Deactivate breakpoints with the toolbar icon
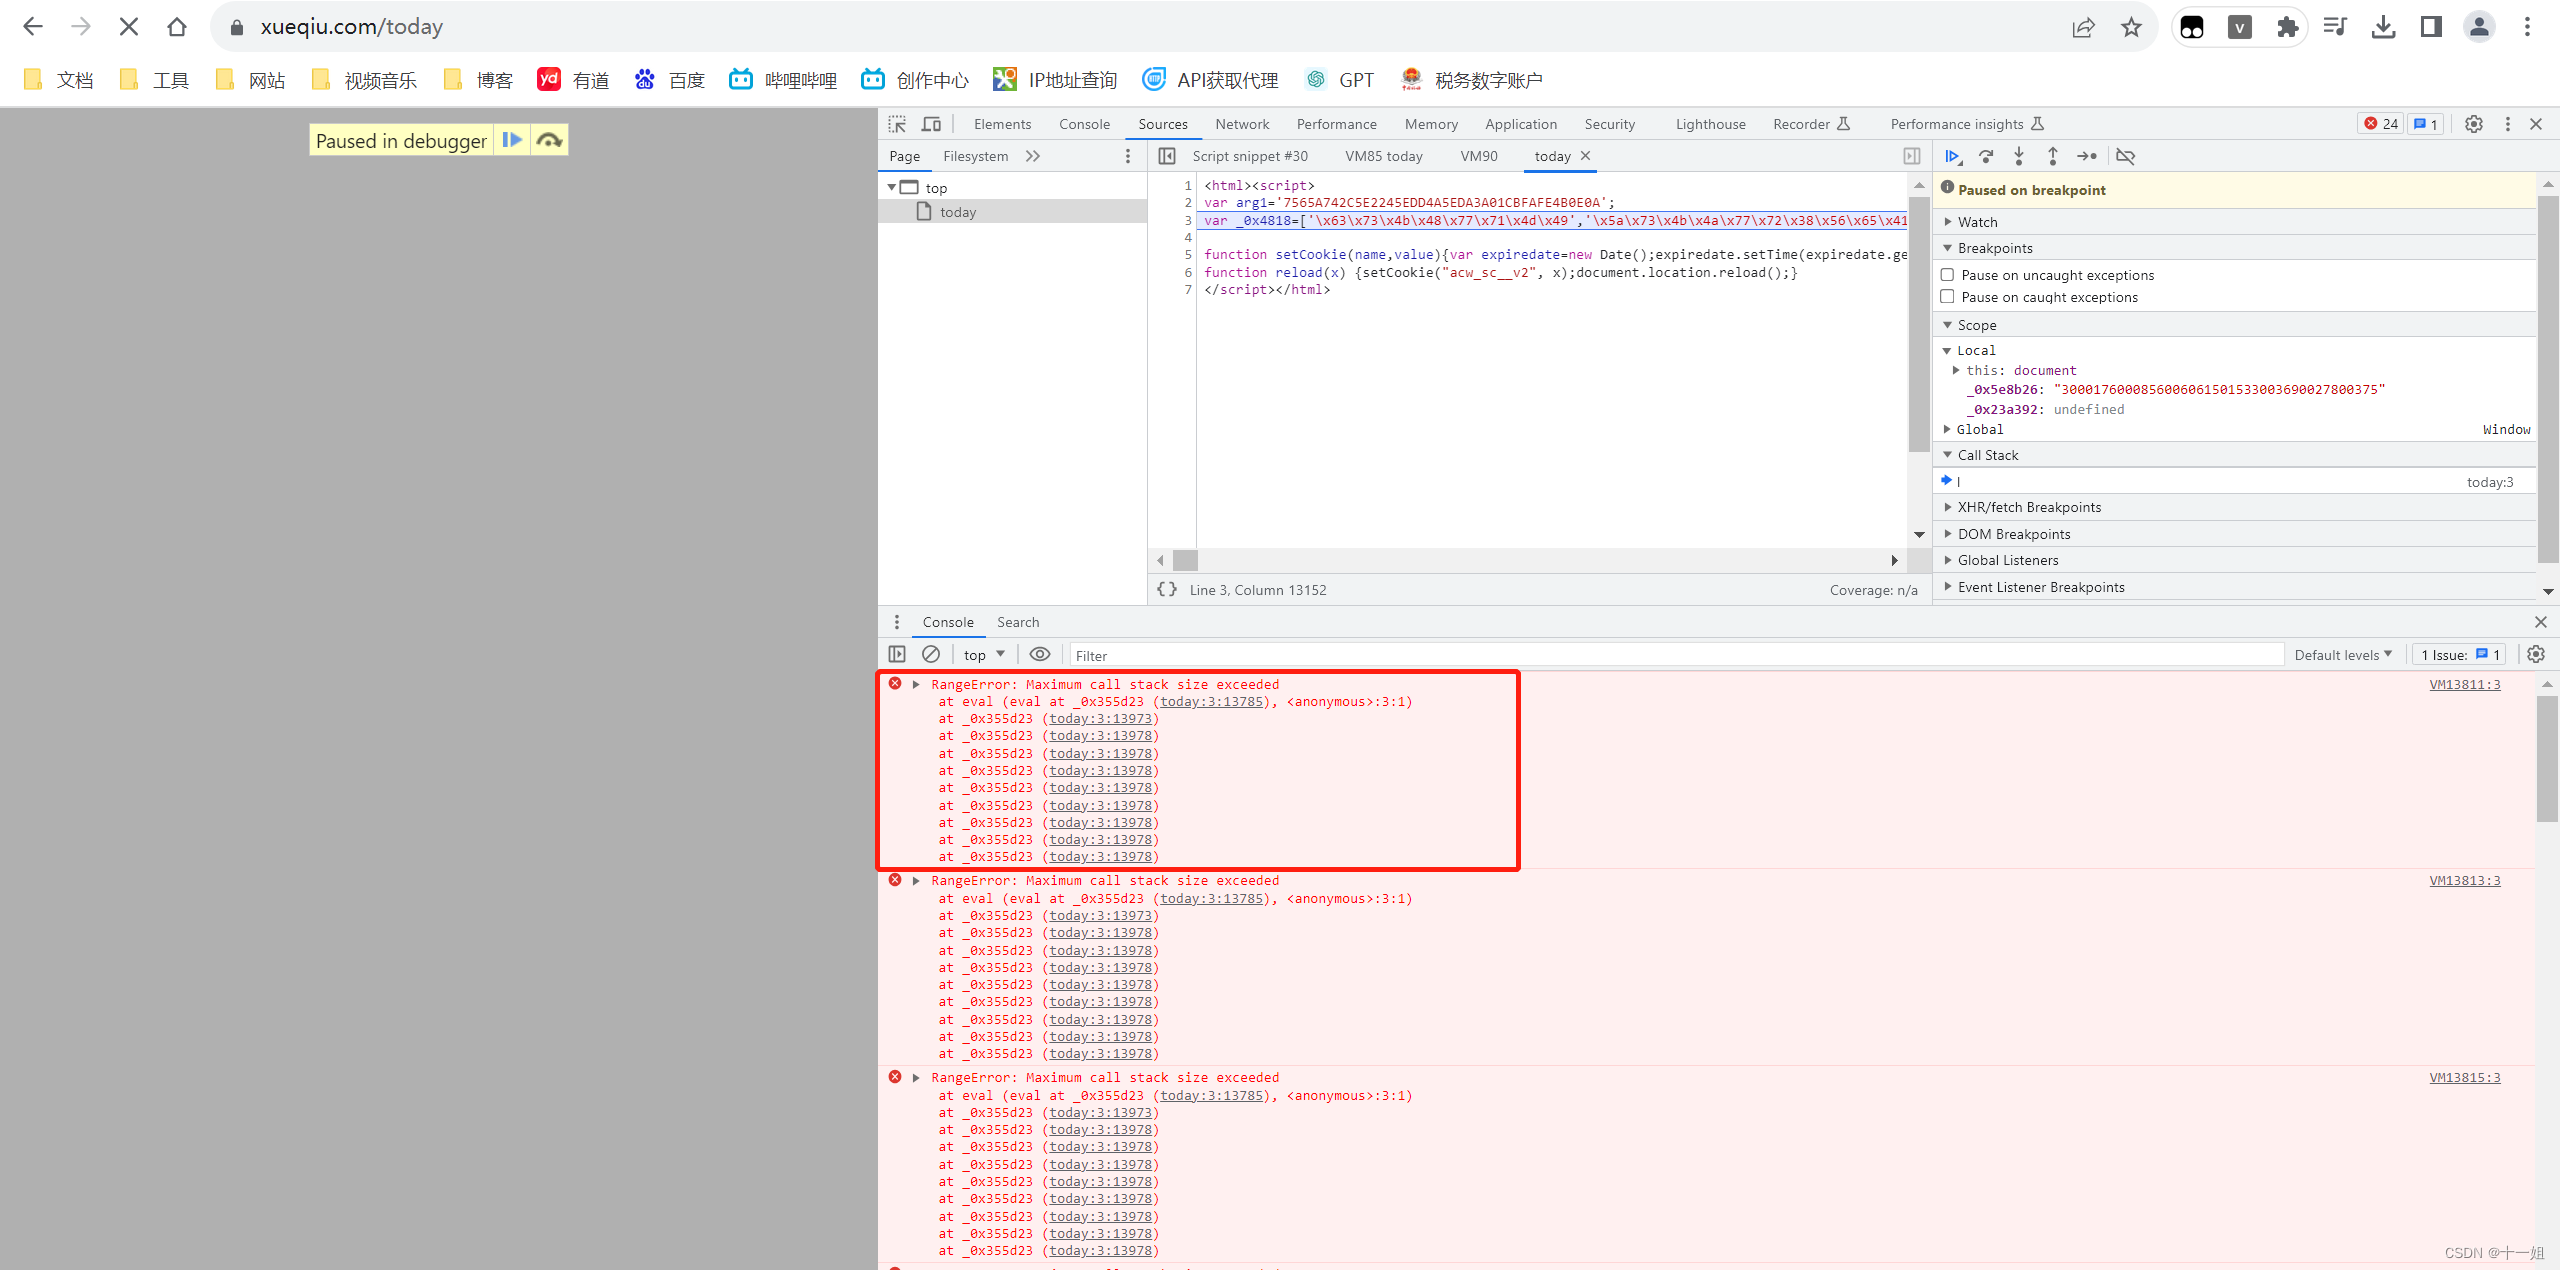 (2126, 156)
